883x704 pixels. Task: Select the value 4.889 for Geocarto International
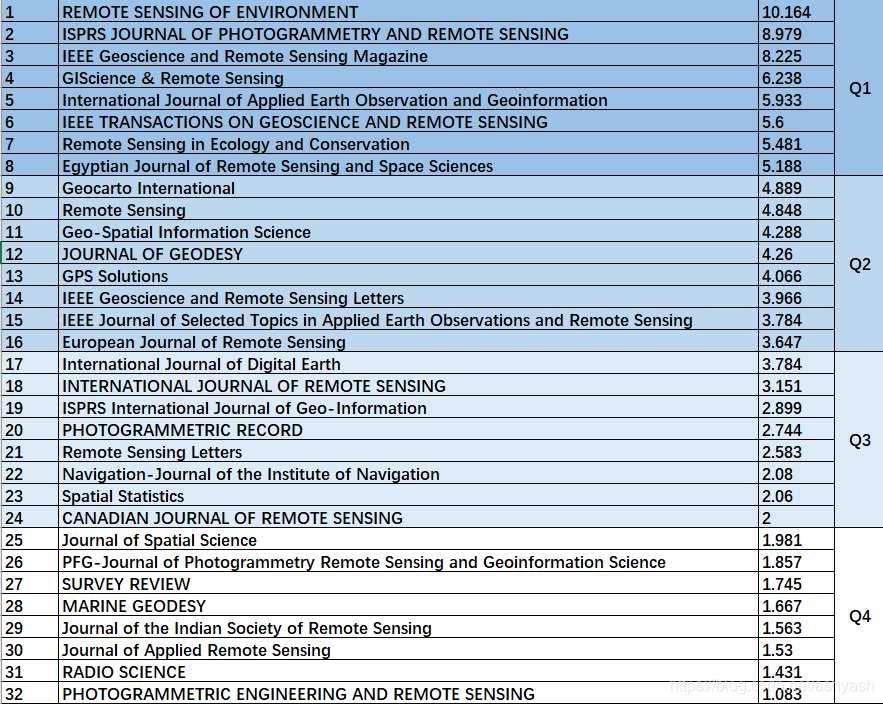coord(796,188)
